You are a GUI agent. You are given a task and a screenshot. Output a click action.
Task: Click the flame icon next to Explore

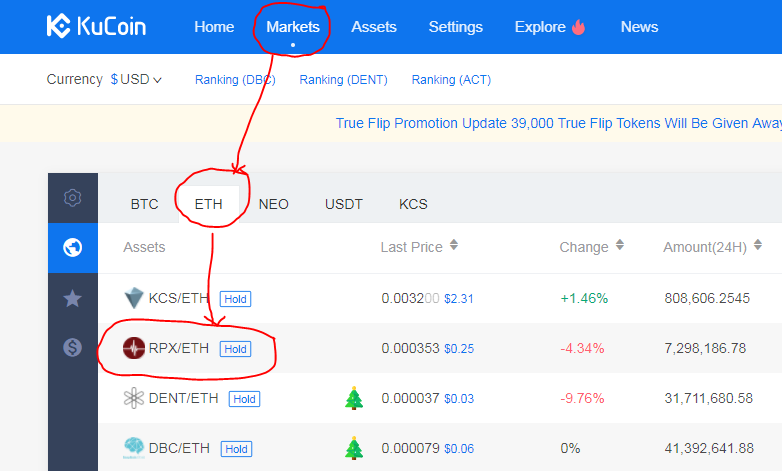579,26
